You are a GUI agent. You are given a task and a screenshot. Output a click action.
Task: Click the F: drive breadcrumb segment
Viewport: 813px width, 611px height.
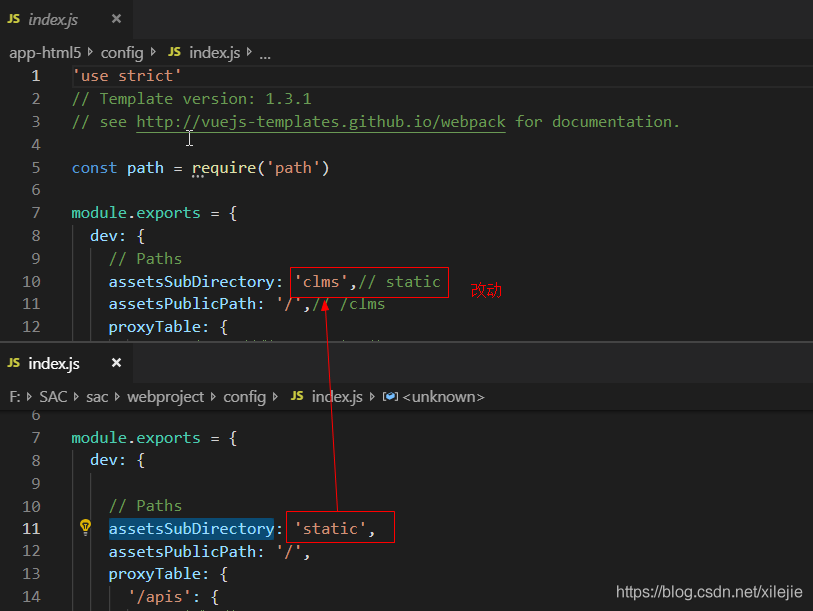click(x=15, y=397)
